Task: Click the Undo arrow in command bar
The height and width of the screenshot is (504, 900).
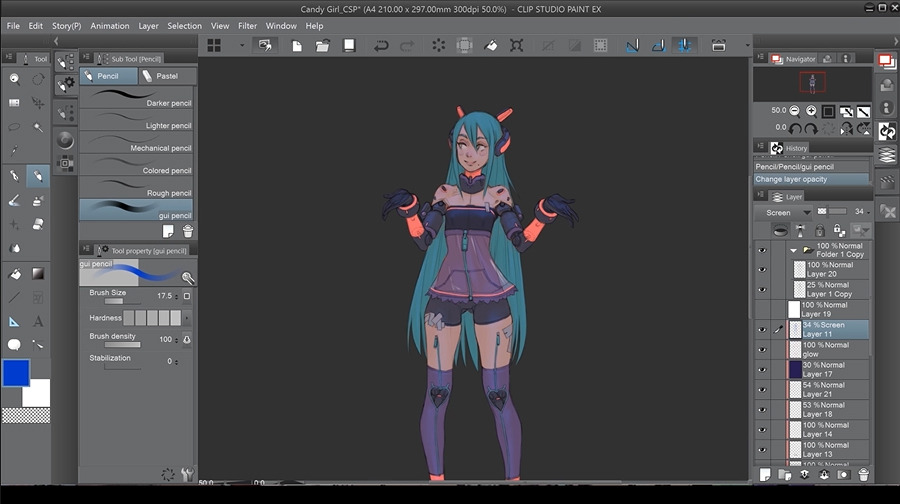Action: click(x=381, y=46)
